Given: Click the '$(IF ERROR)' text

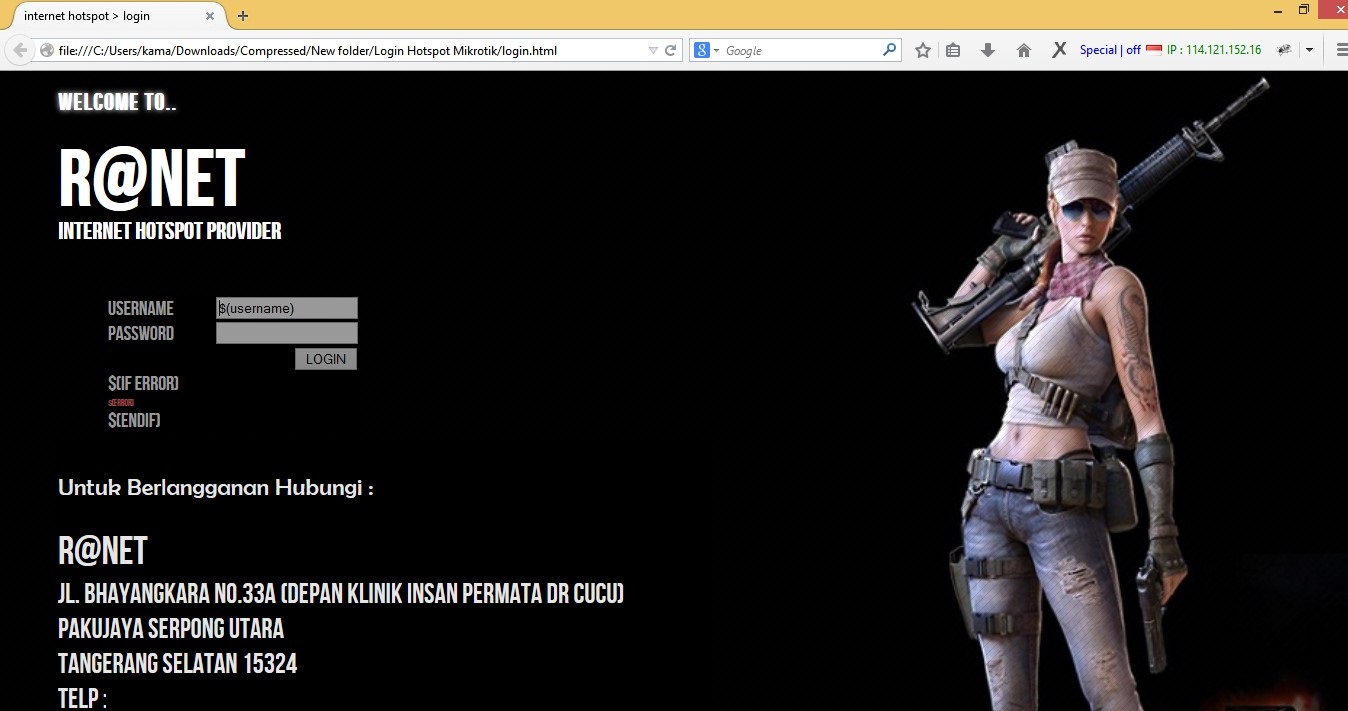Looking at the screenshot, I should pyautogui.click(x=143, y=384).
